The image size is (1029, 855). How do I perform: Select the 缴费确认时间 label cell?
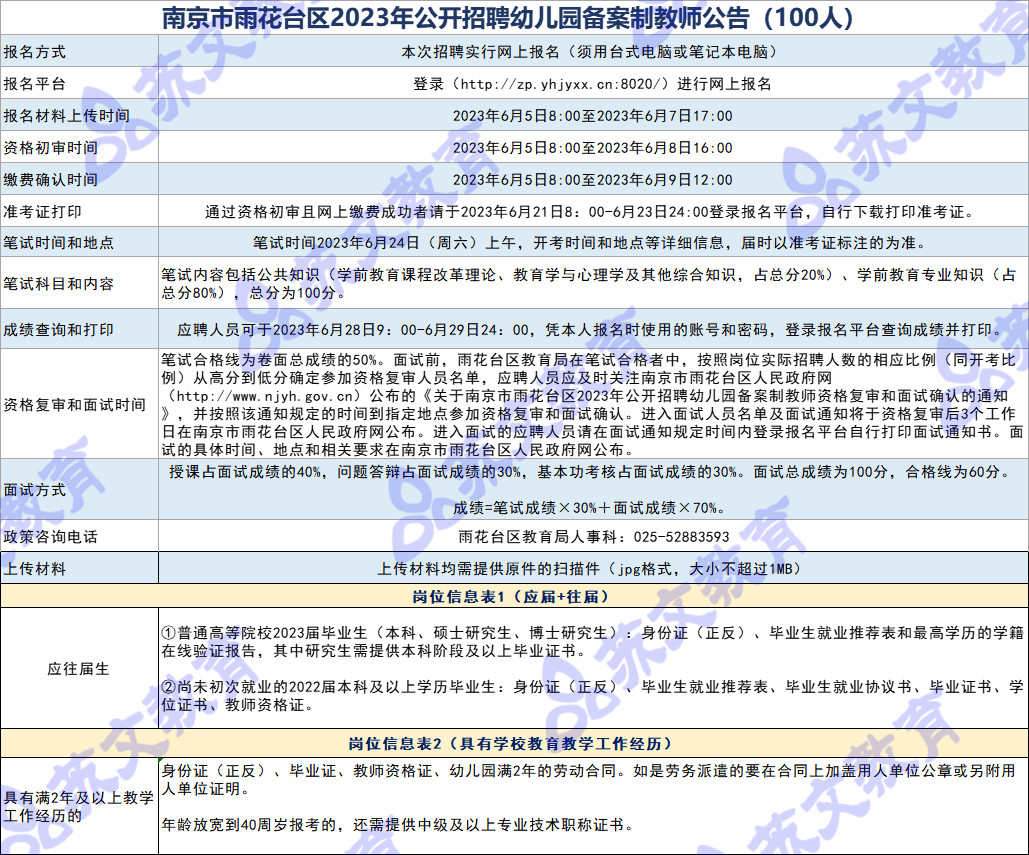pos(79,179)
